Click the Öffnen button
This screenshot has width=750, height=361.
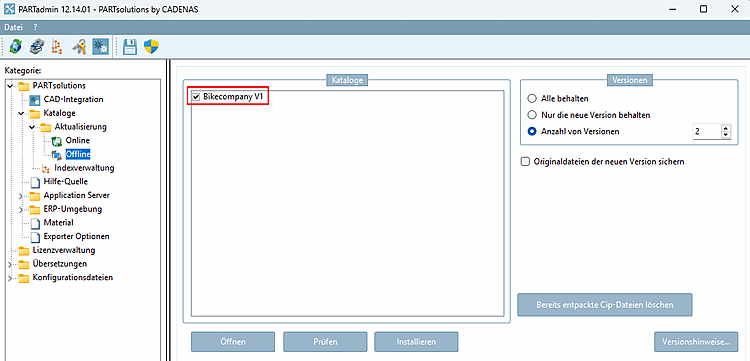click(233, 342)
